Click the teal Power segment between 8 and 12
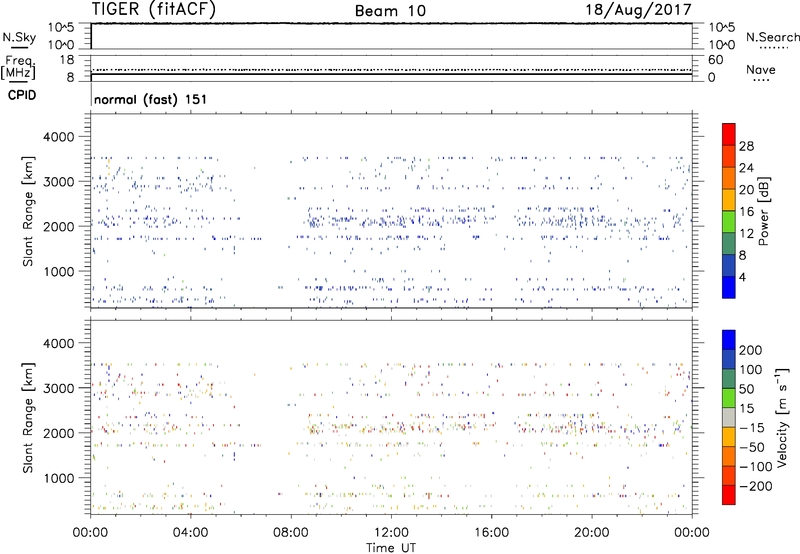 point(729,243)
